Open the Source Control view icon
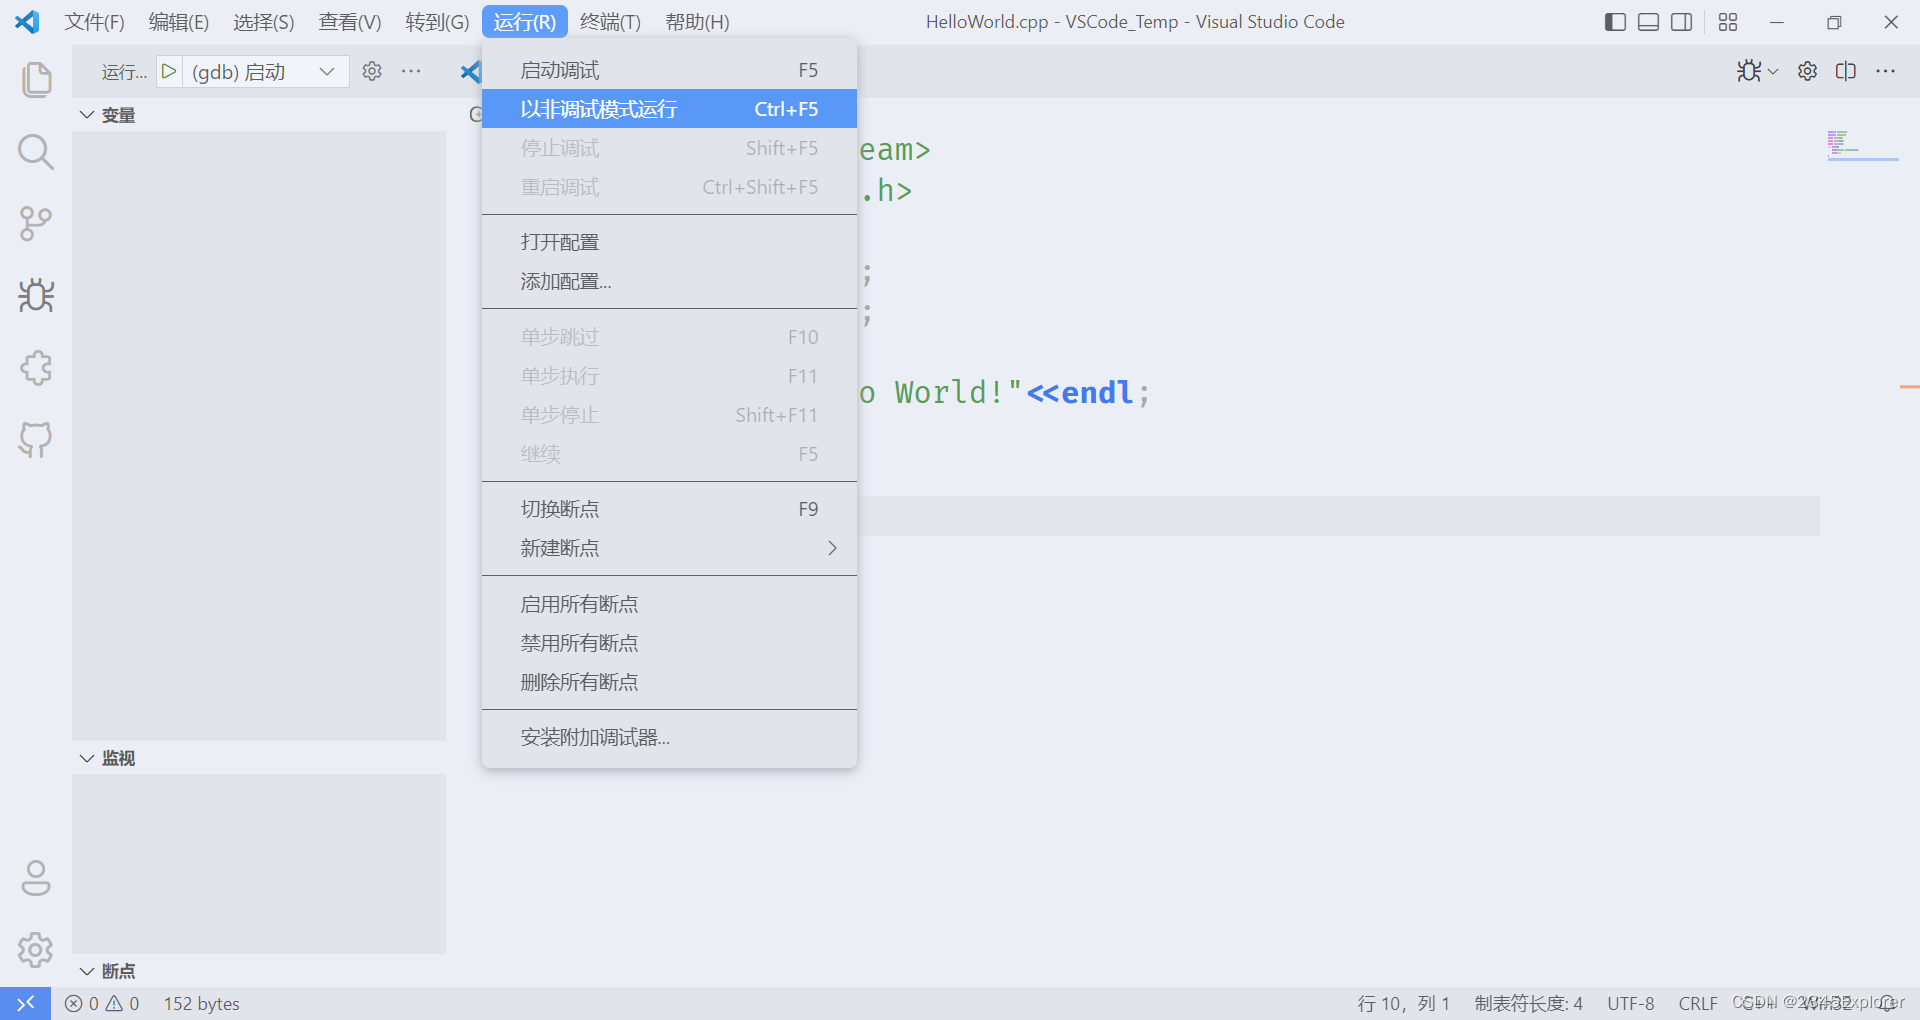Image resolution: width=1920 pixels, height=1020 pixels. pos(36,223)
